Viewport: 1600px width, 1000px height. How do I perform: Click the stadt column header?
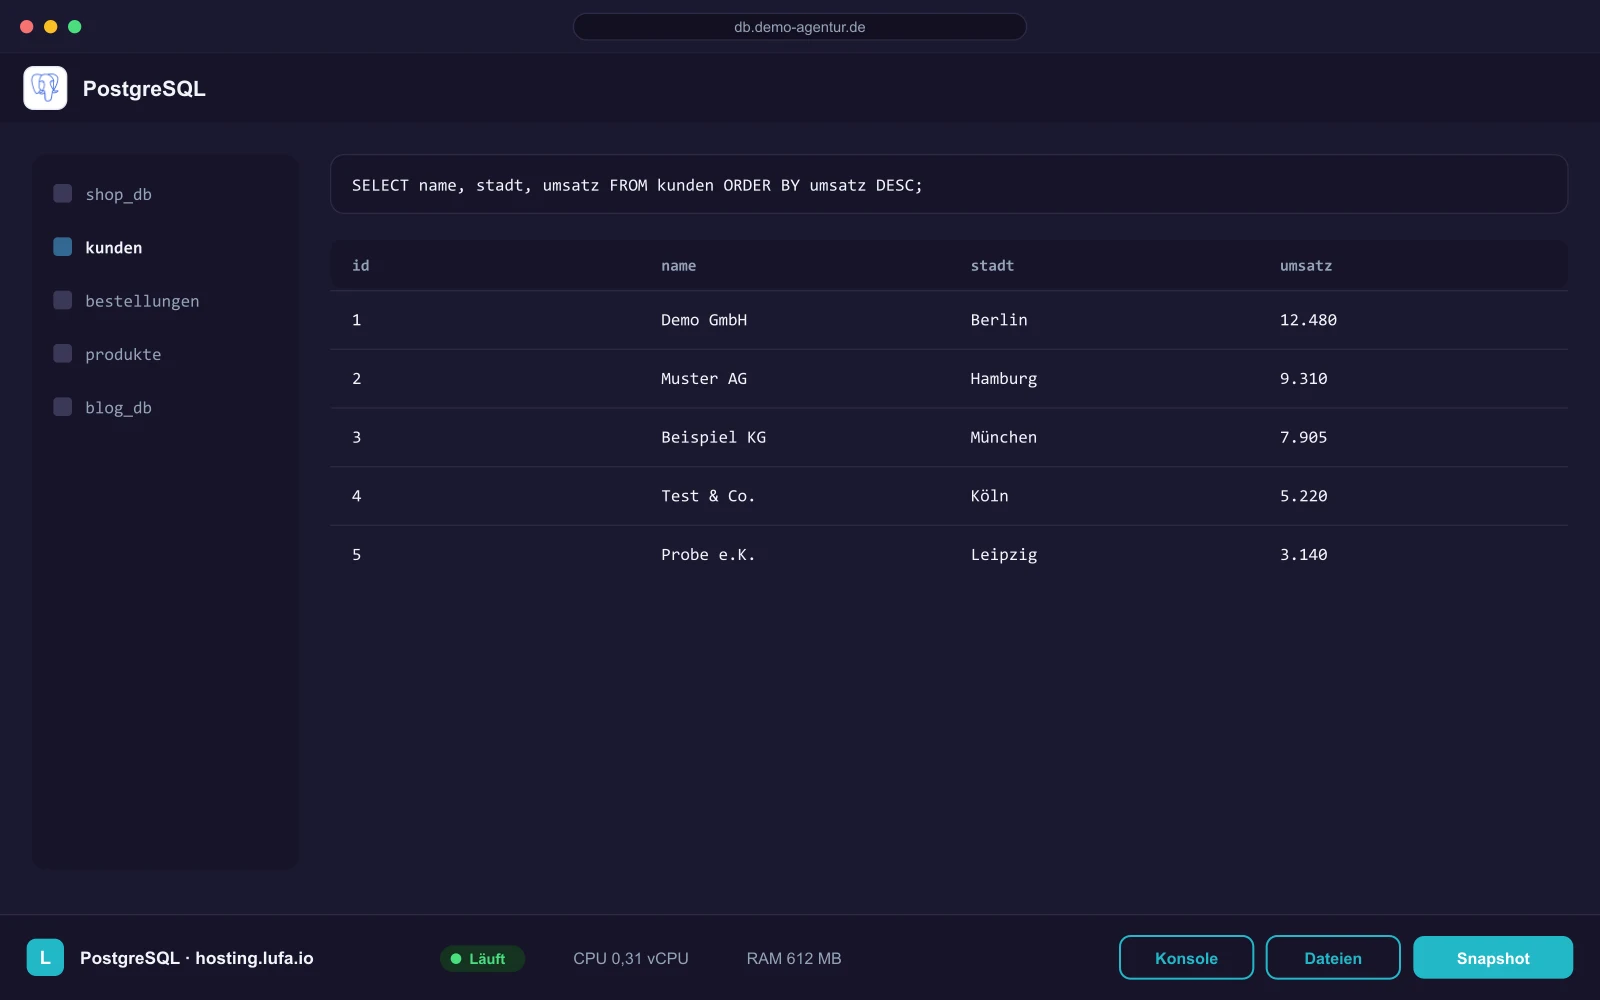[x=992, y=265]
